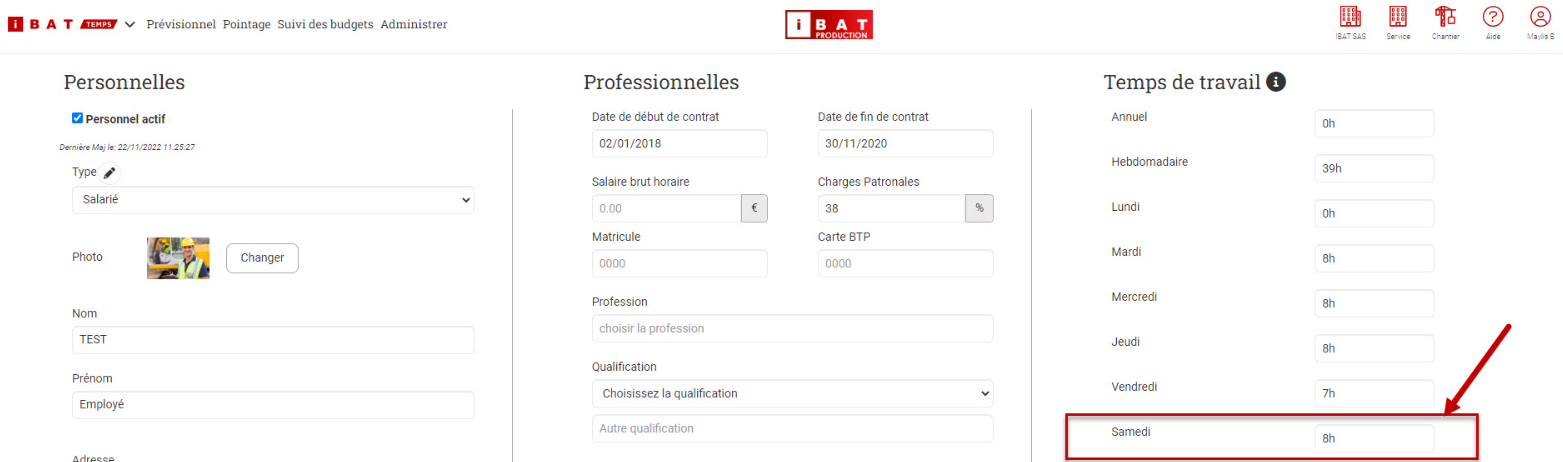The image size is (1563, 462).
Task: Expand the Type dropdown showing Salarié
Action: tap(273, 200)
